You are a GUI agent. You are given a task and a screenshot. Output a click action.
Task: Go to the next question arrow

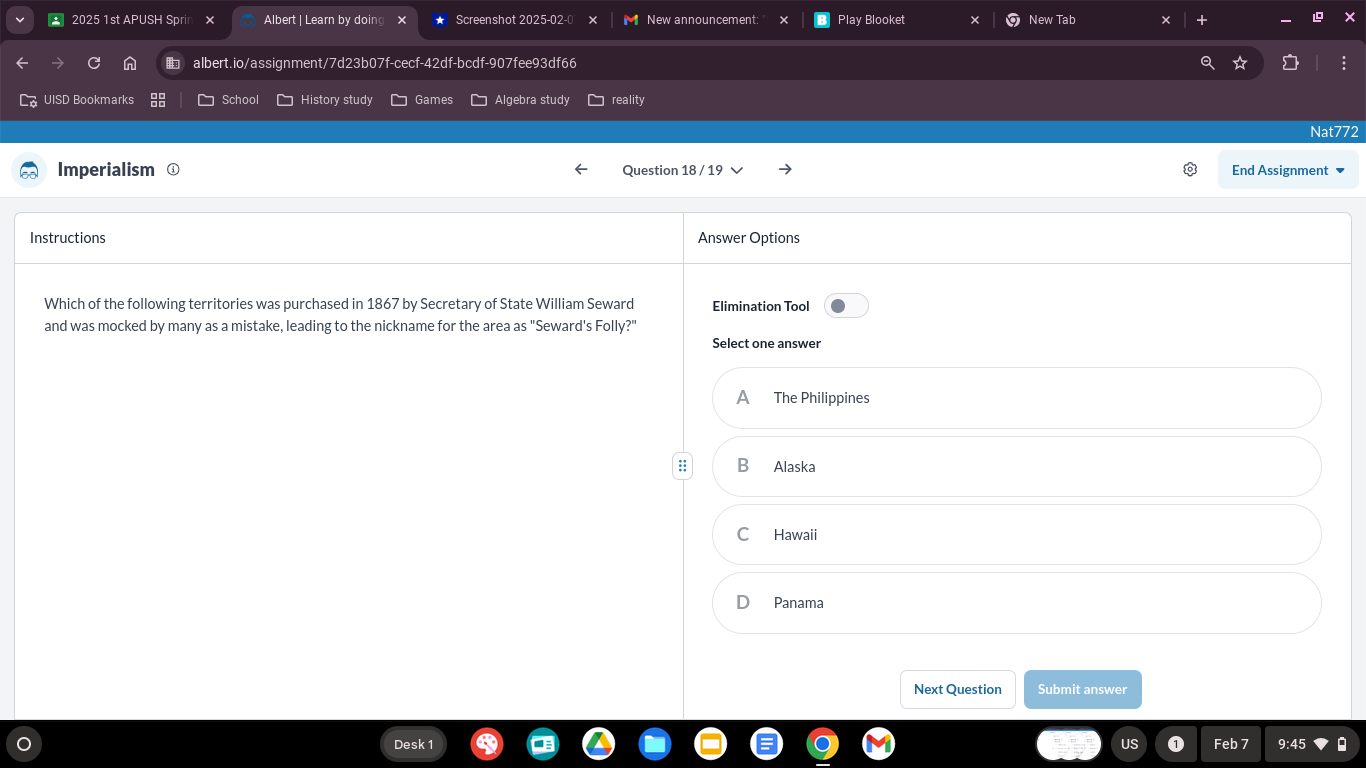[x=785, y=170]
